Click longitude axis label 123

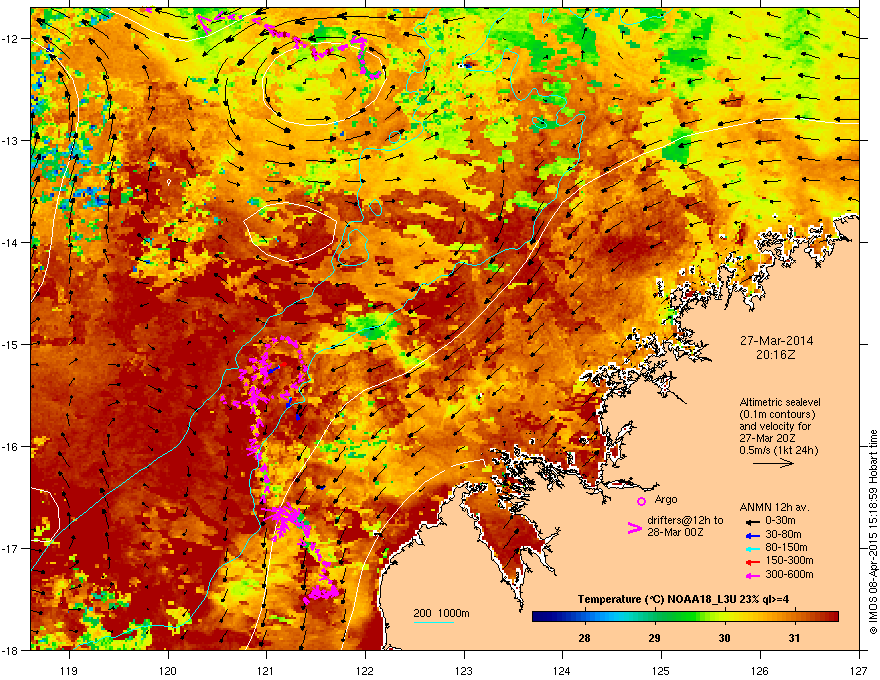[464, 670]
